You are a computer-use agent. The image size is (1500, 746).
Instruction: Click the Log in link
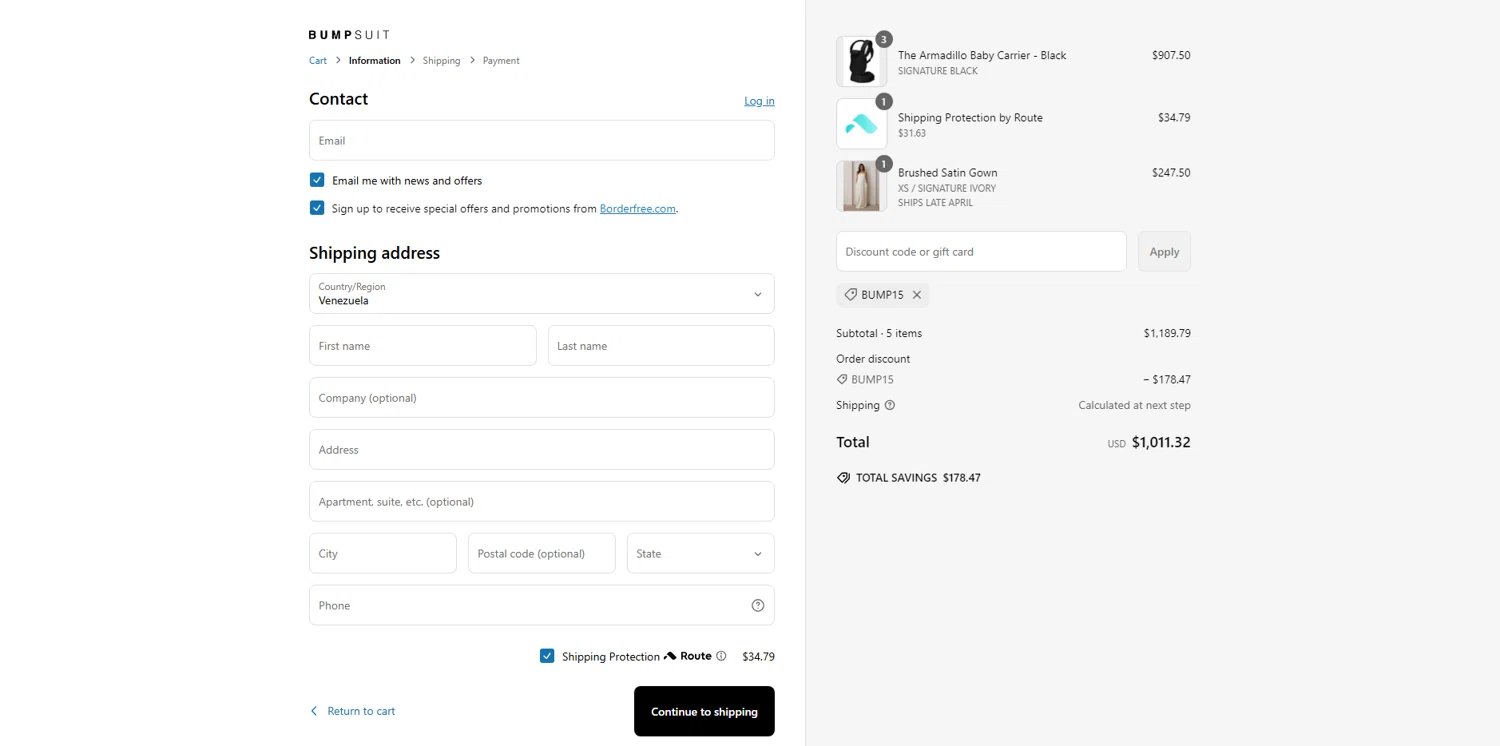759,101
